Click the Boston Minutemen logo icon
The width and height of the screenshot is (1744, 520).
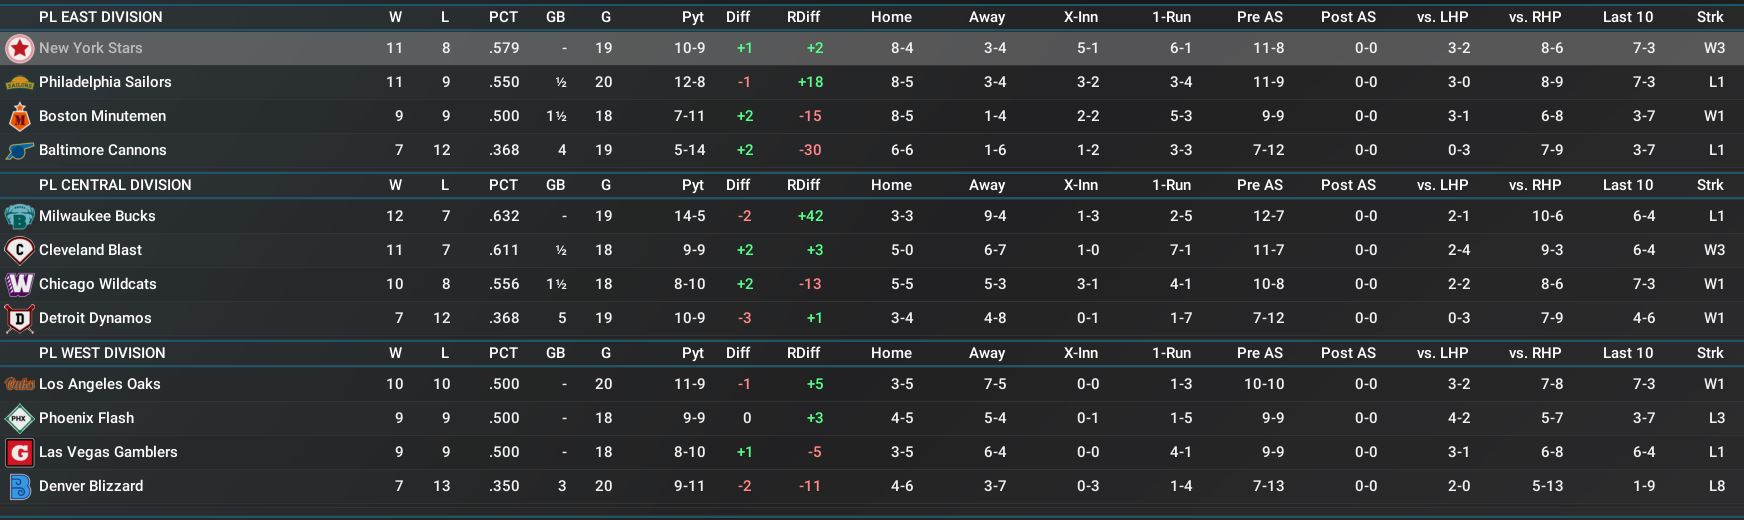click(19, 117)
